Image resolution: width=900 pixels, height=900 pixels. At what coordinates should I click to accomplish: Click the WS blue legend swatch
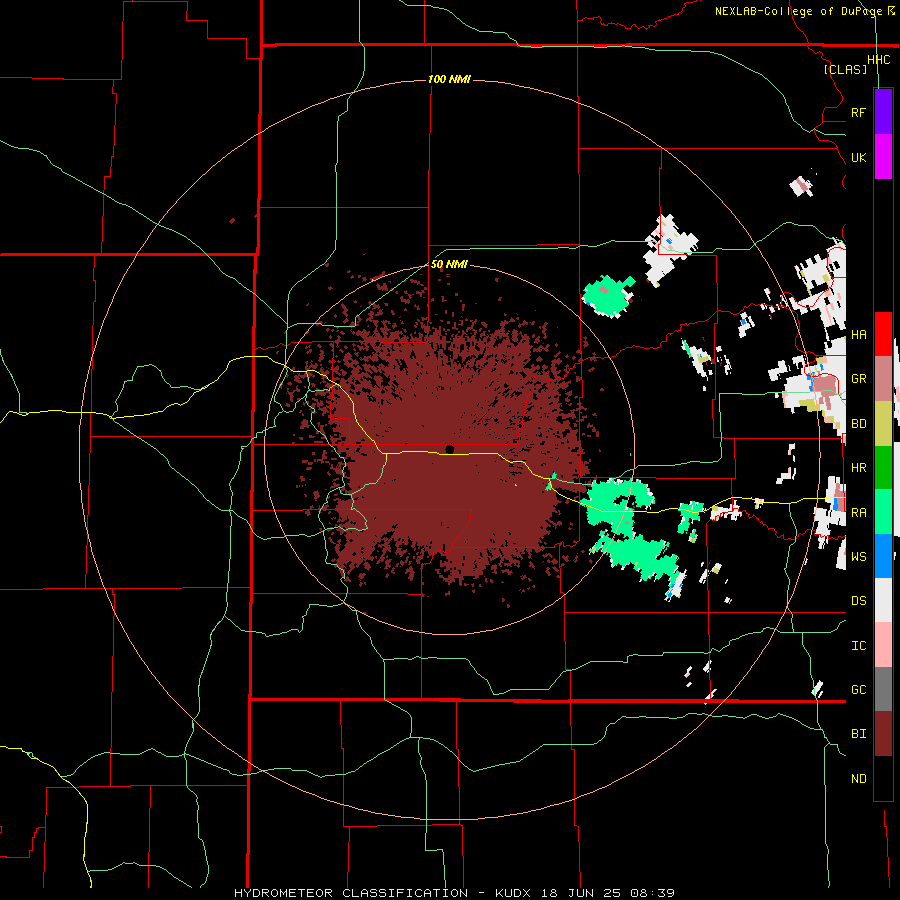(x=883, y=556)
